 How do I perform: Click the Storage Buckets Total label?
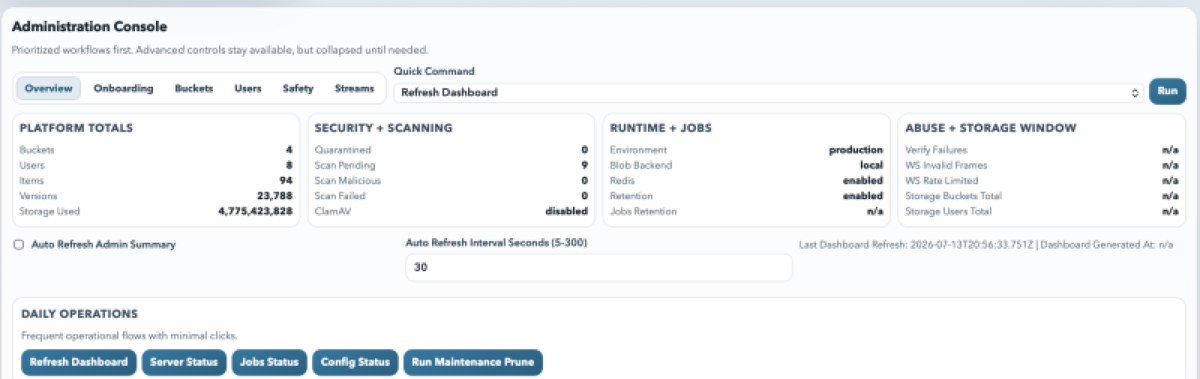tap(954, 196)
